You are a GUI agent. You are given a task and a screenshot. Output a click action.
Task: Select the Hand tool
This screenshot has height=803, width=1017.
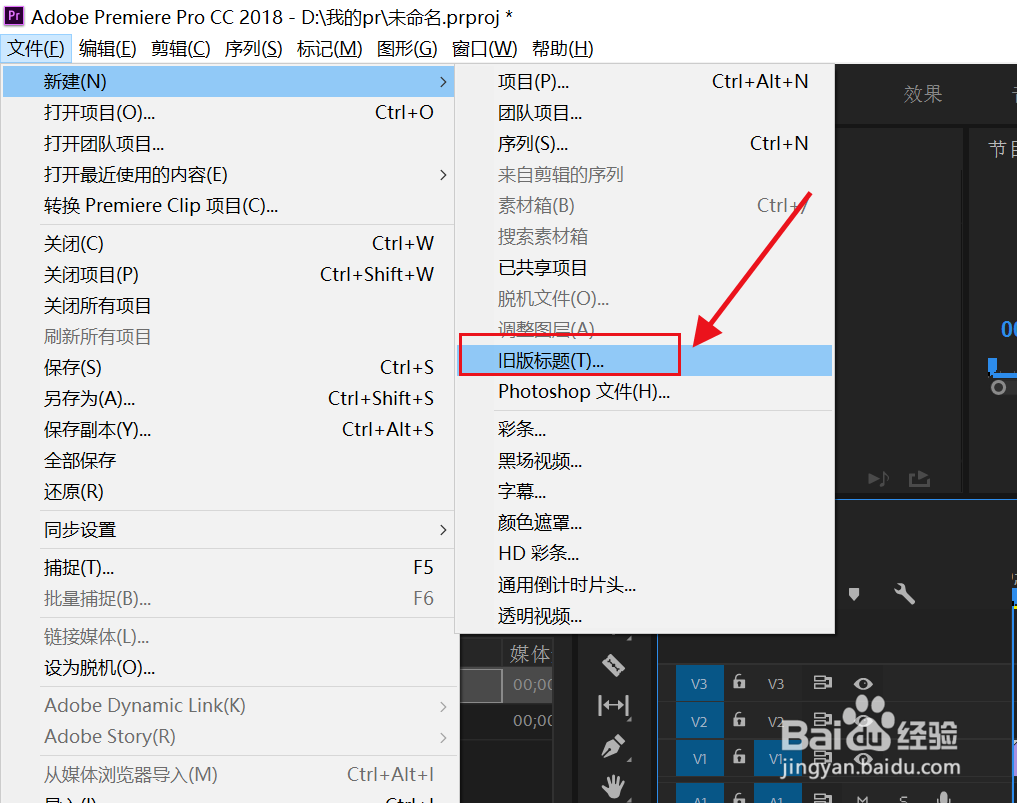[613, 786]
